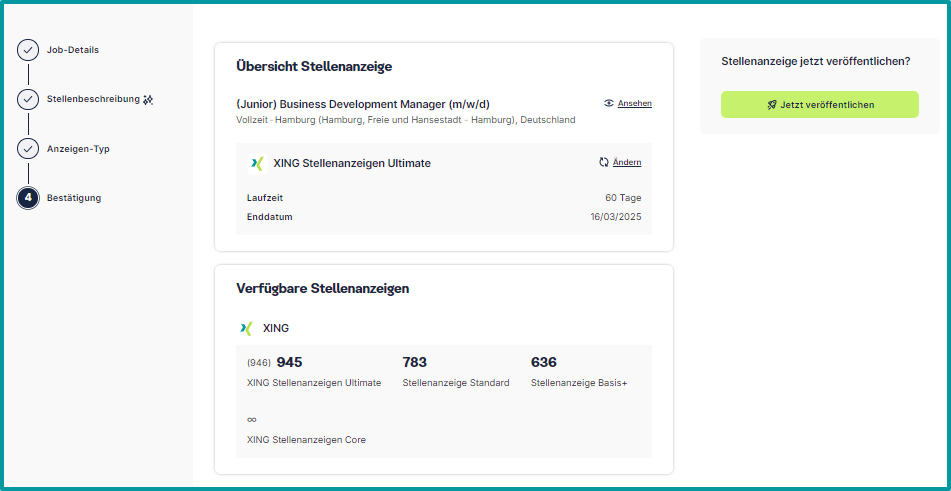Click the sparkle icon beside Stellenbeschreibung
Image resolution: width=951 pixels, height=491 pixels.
(x=148, y=100)
